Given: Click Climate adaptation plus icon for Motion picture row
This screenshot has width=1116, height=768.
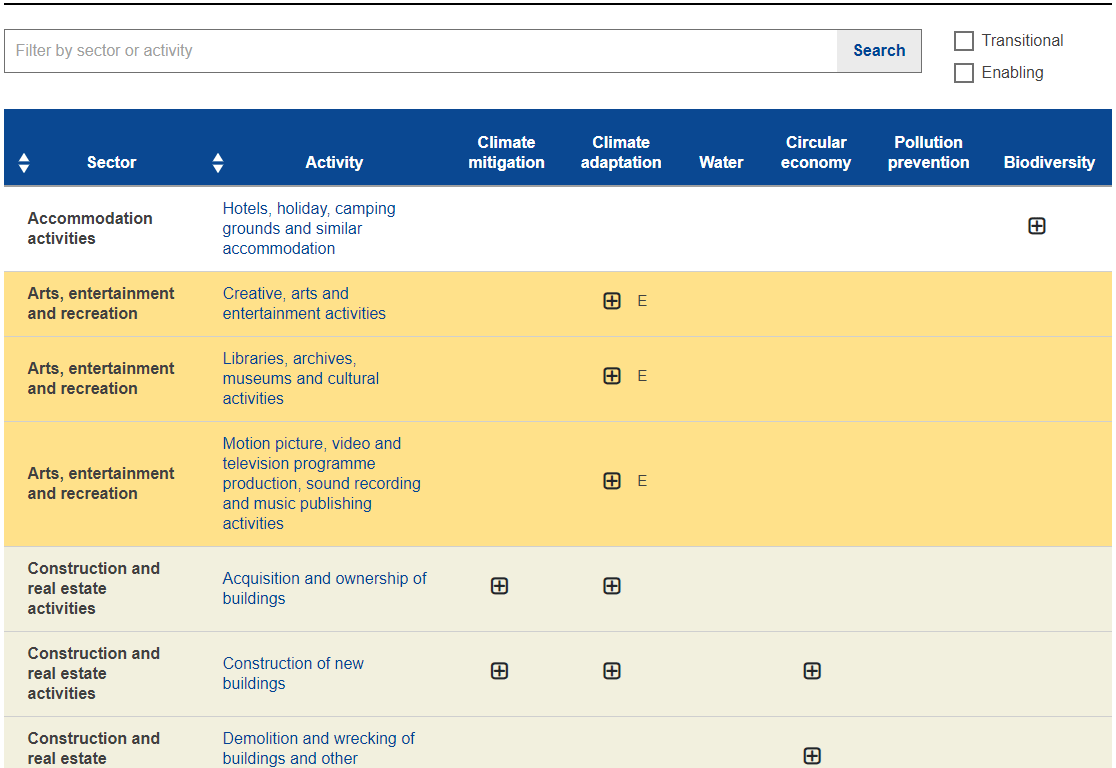Looking at the screenshot, I should [612, 481].
